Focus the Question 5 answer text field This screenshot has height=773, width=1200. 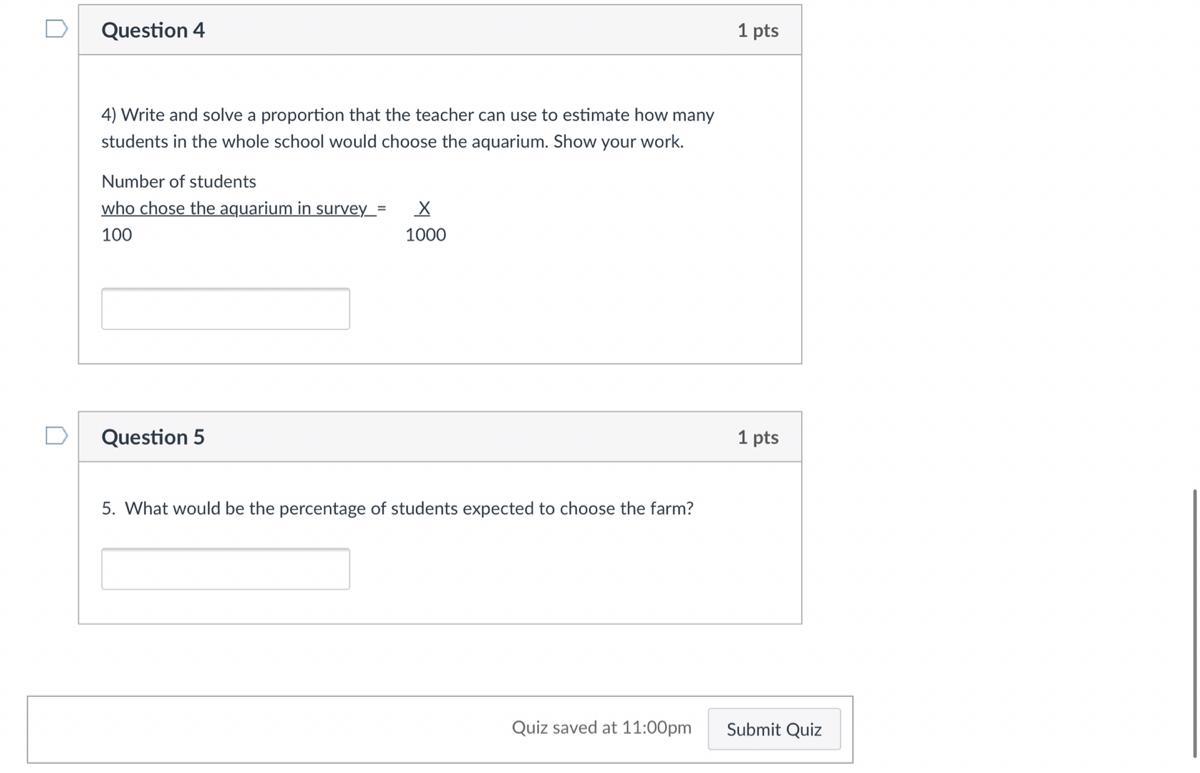coord(225,569)
